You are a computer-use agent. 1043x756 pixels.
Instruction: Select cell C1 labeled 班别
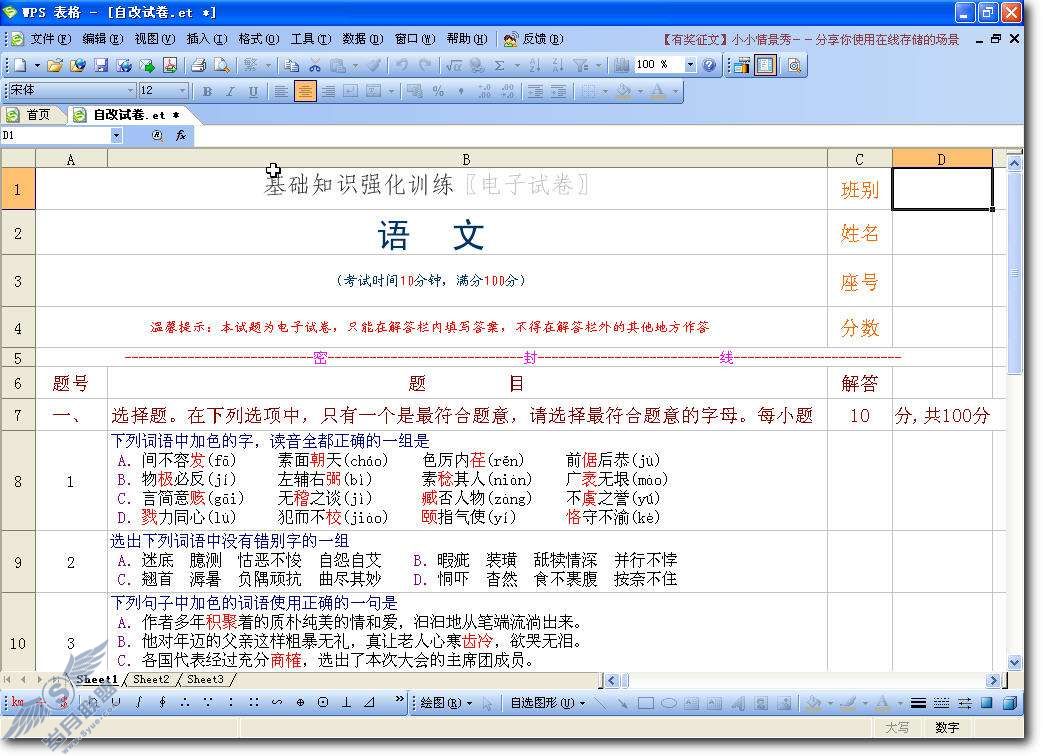point(859,189)
